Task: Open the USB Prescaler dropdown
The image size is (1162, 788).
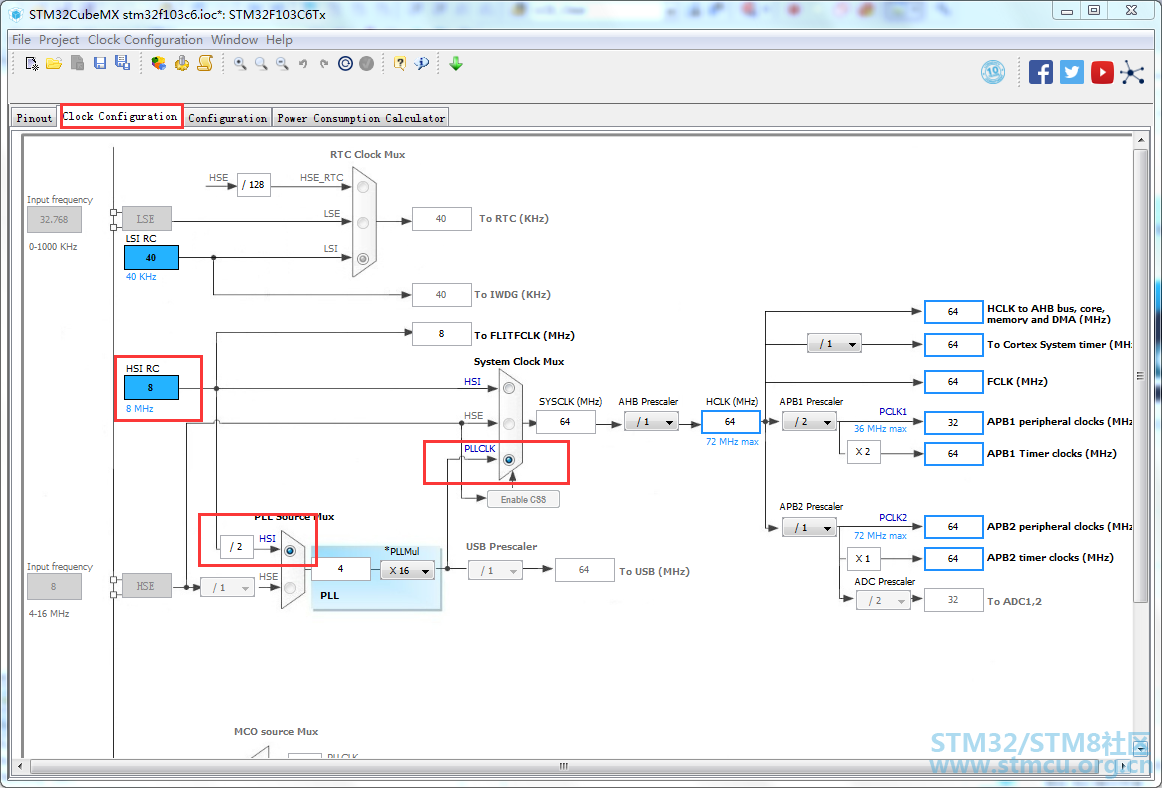Action: coord(495,570)
